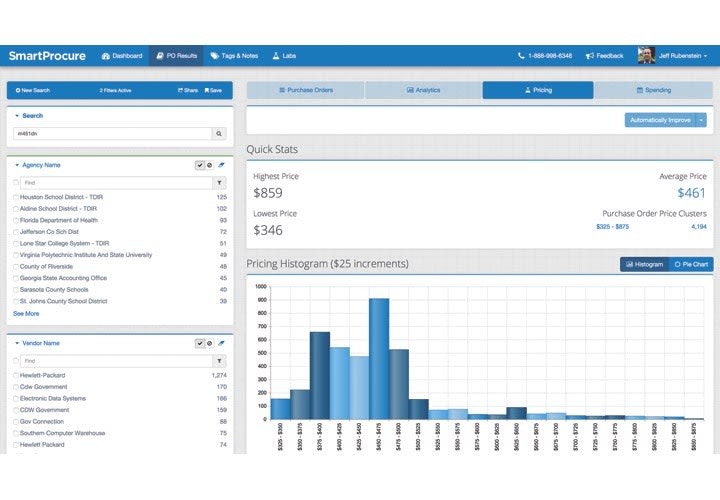Deselect all vendors with the ban icon
Screen dimensions: 720x500
click(209, 343)
